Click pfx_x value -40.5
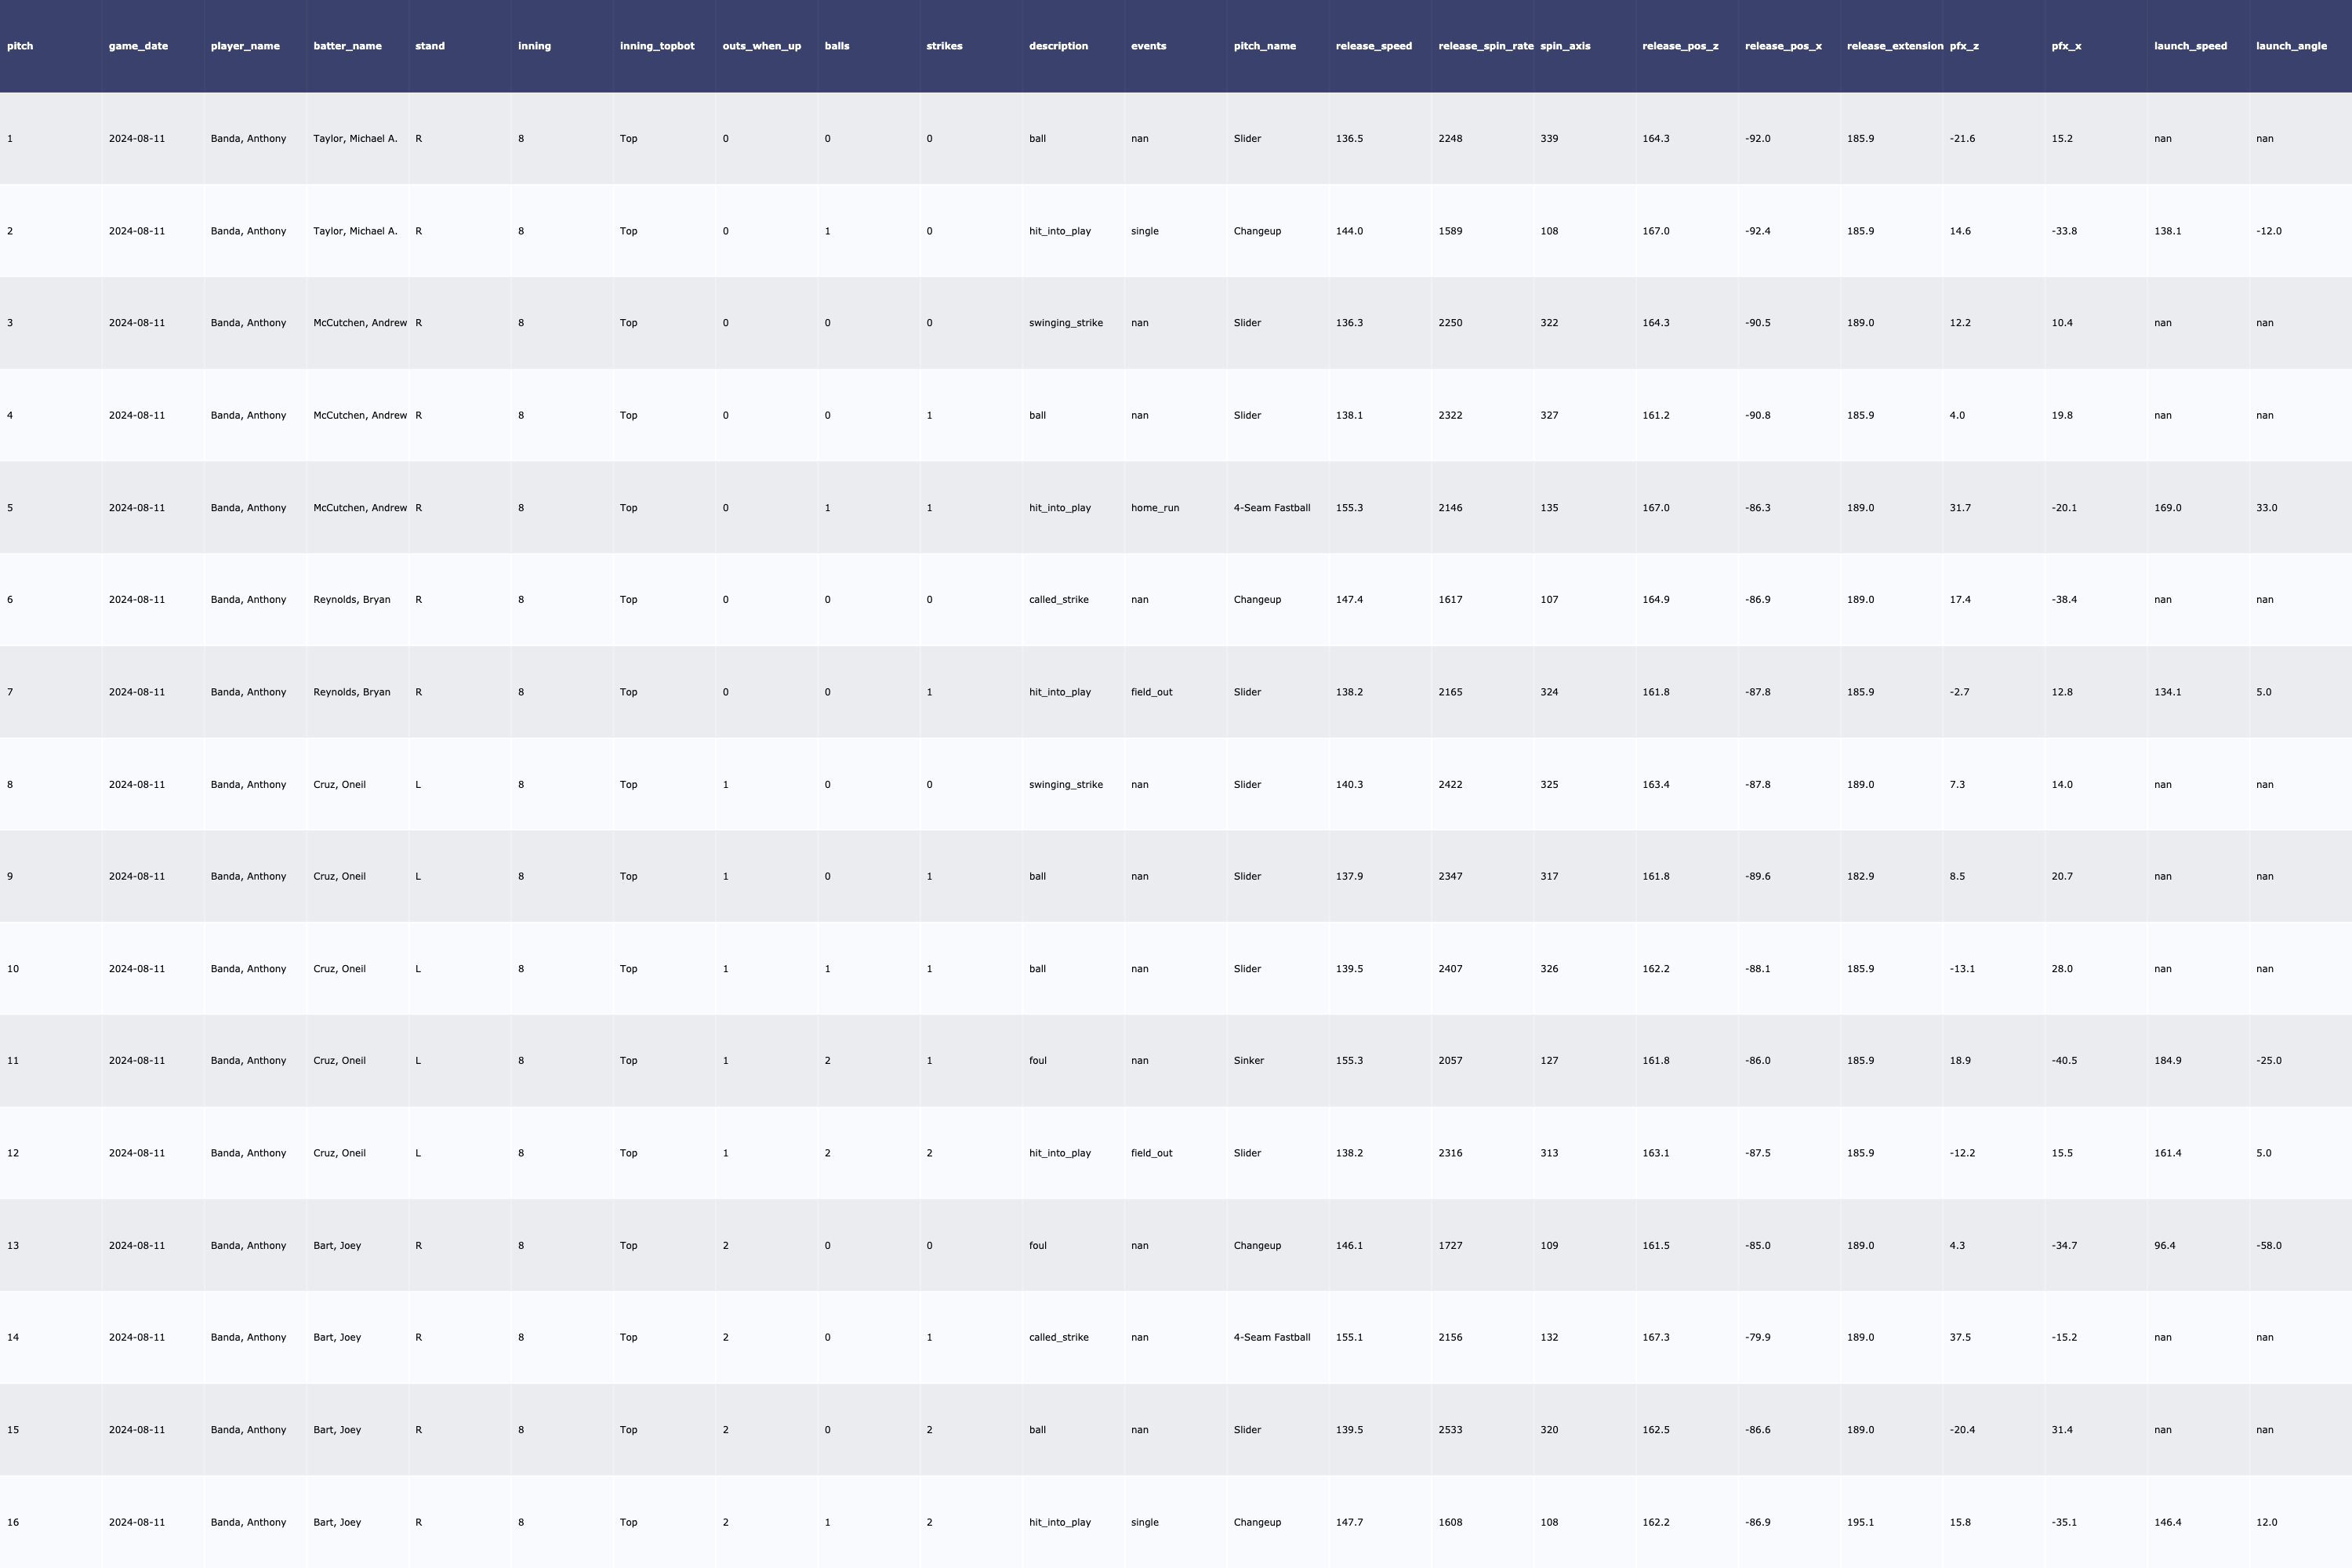This screenshot has height=1568, width=2352. (x=2064, y=1061)
